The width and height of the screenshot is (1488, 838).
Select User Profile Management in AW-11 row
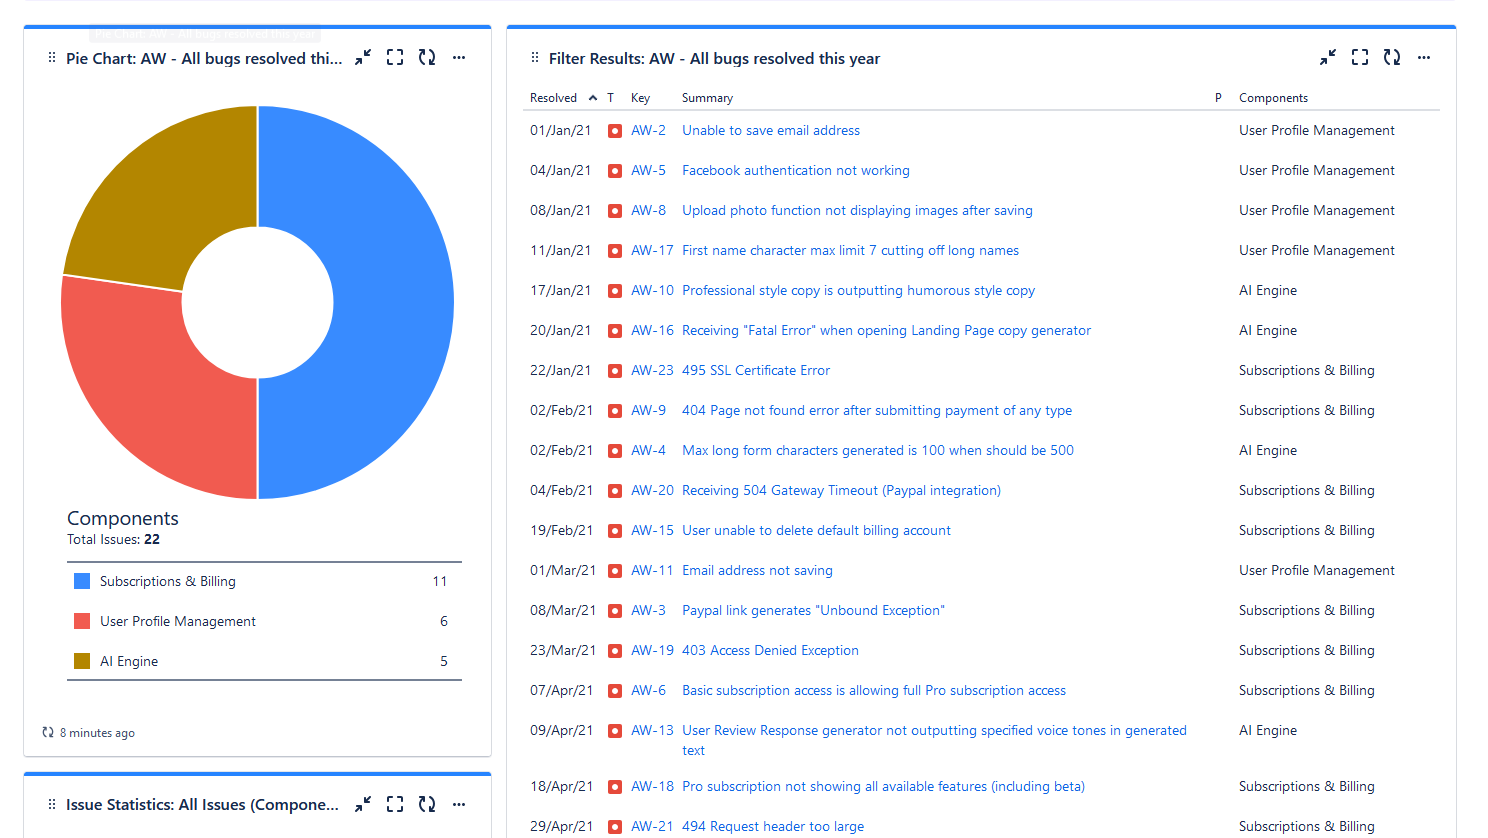(1317, 570)
